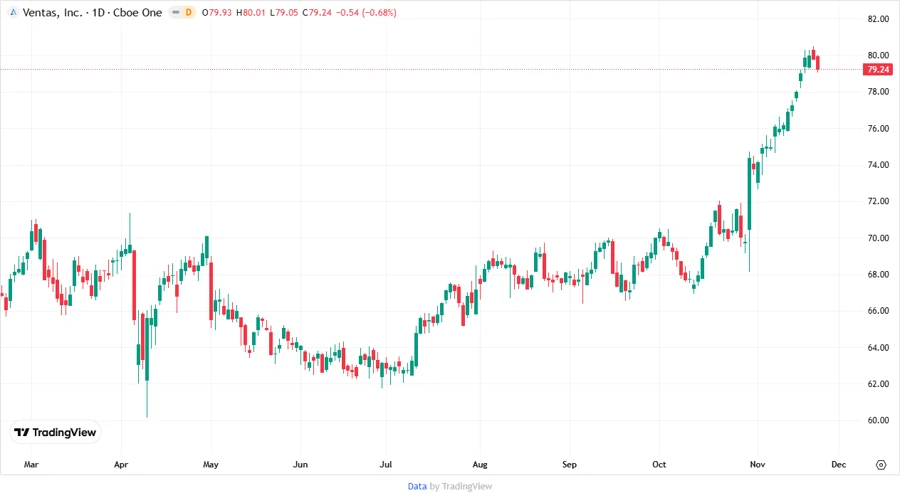Screen dimensions: 900x498
Task: Click the 60.00 price axis label
Action: [x=878, y=420]
